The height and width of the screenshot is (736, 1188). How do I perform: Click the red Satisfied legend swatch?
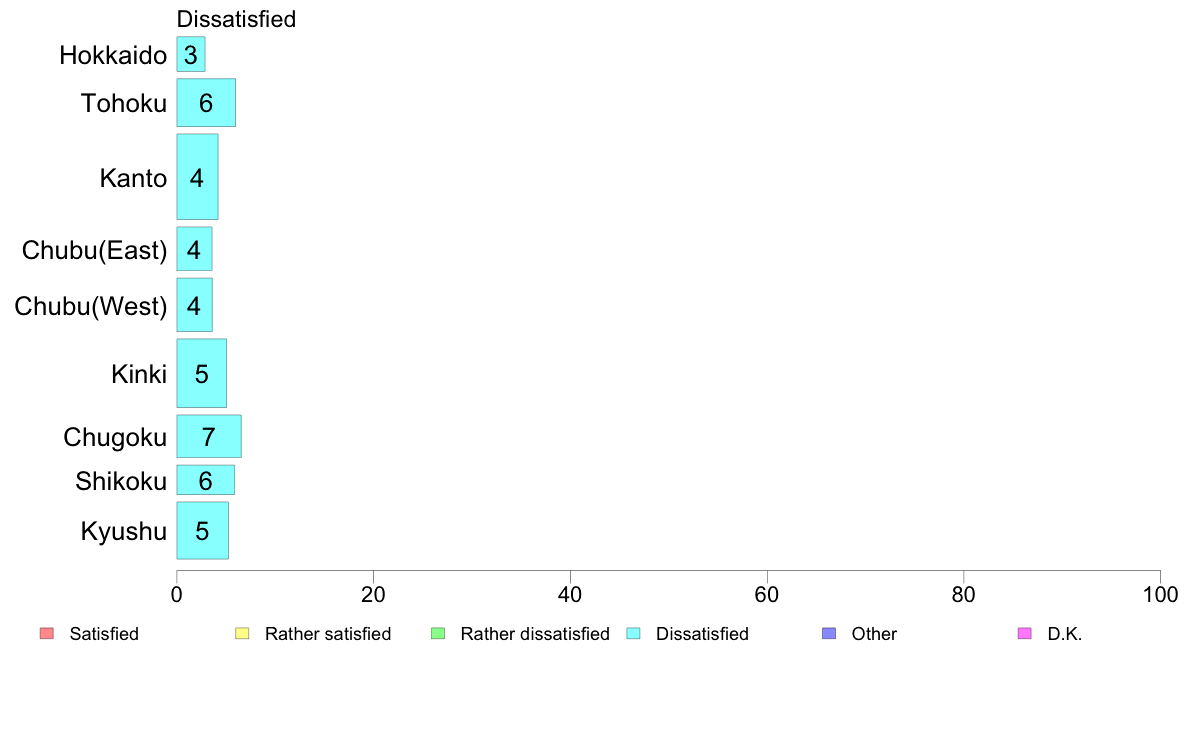pos(47,634)
